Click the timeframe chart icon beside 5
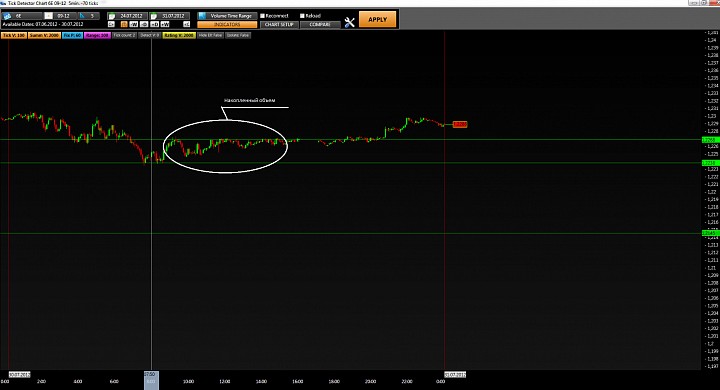Viewport: 720px width, 390px height. tap(82, 16)
